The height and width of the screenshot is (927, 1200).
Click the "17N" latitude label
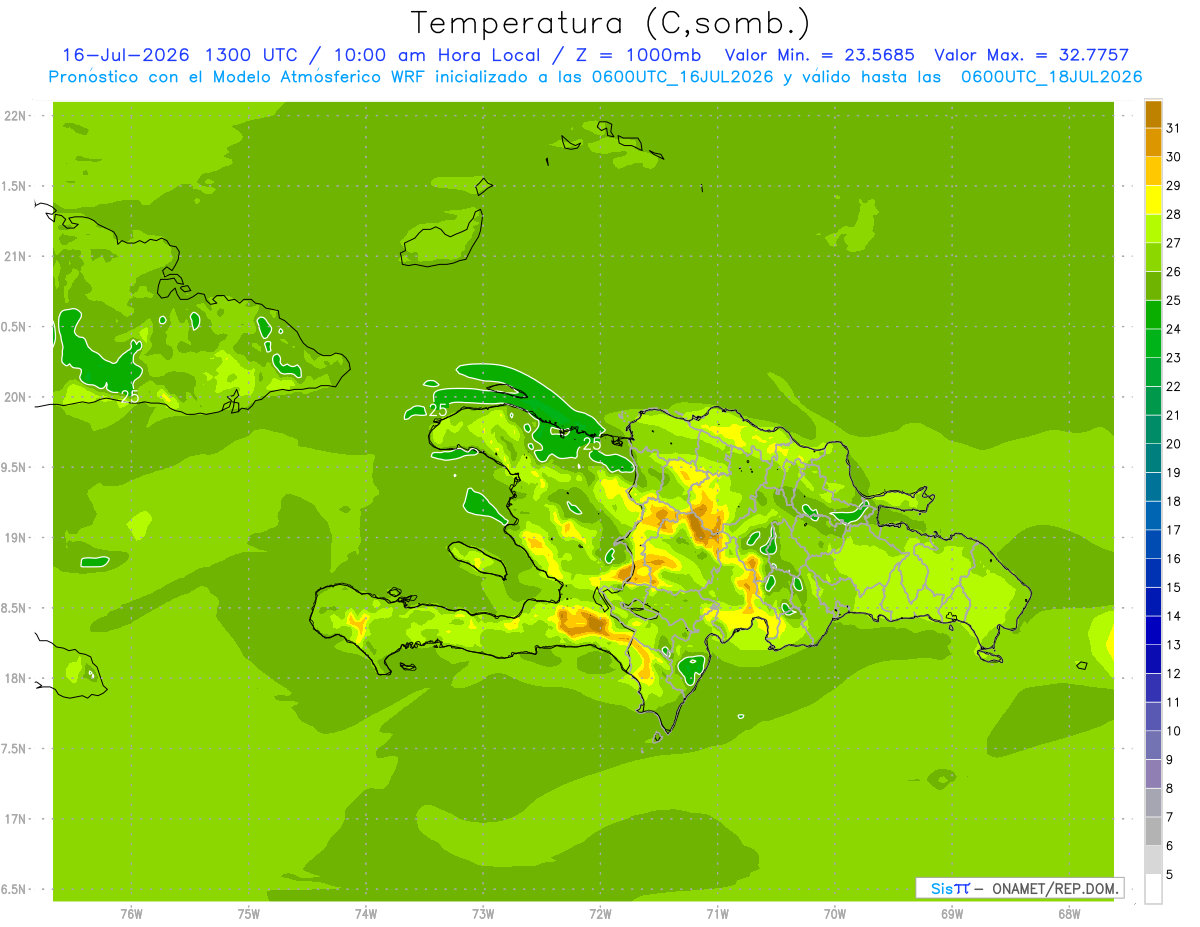pyautogui.click(x=16, y=819)
